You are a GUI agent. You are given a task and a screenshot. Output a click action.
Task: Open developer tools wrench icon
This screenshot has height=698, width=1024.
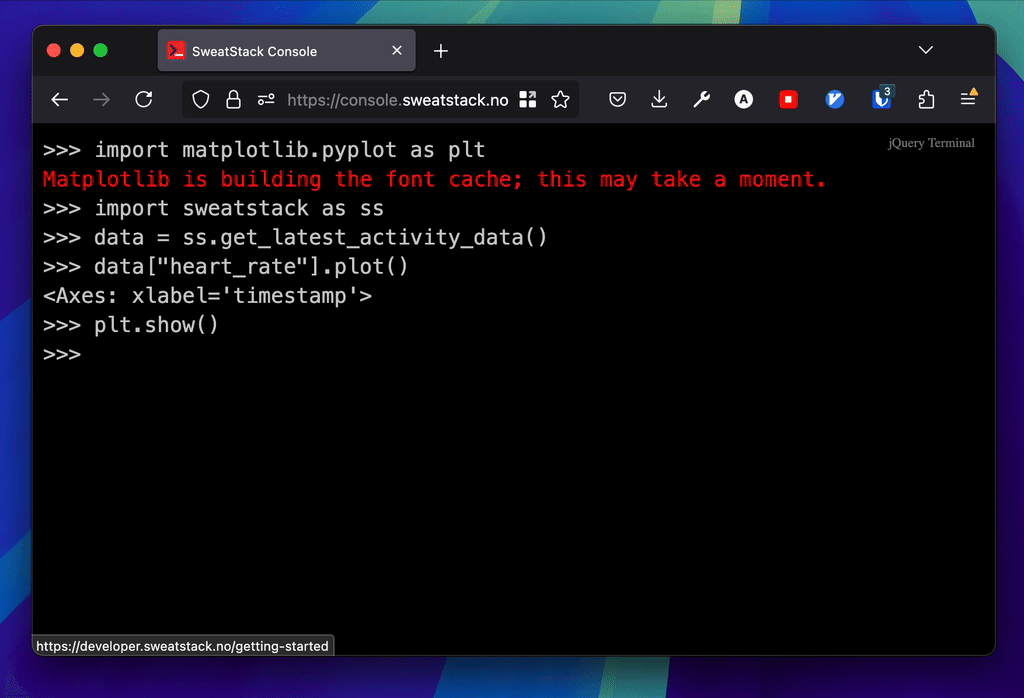(701, 99)
